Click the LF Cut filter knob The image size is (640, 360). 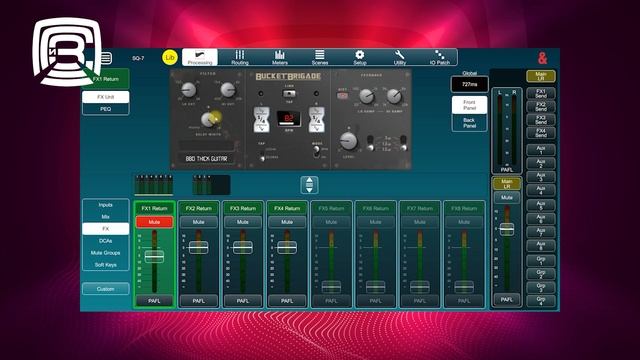tap(189, 90)
